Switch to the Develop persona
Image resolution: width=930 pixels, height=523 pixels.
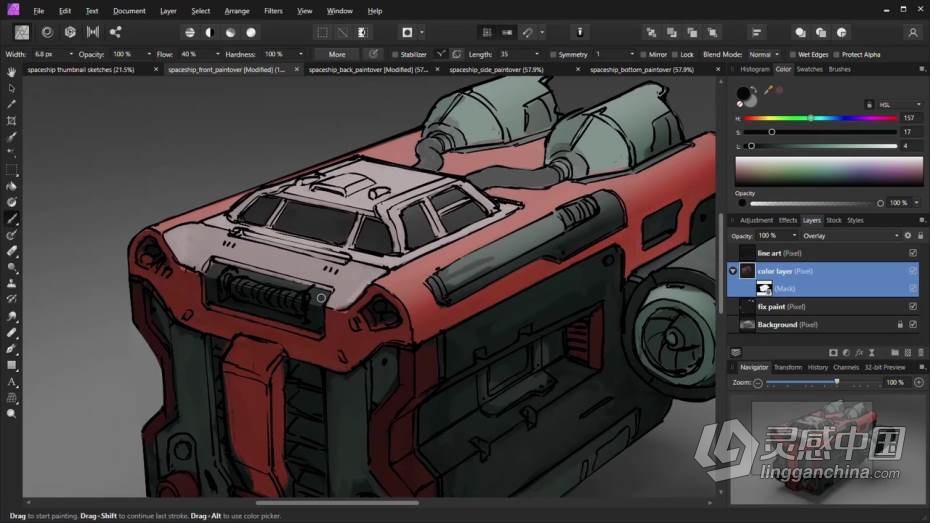click(x=70, y=32)
